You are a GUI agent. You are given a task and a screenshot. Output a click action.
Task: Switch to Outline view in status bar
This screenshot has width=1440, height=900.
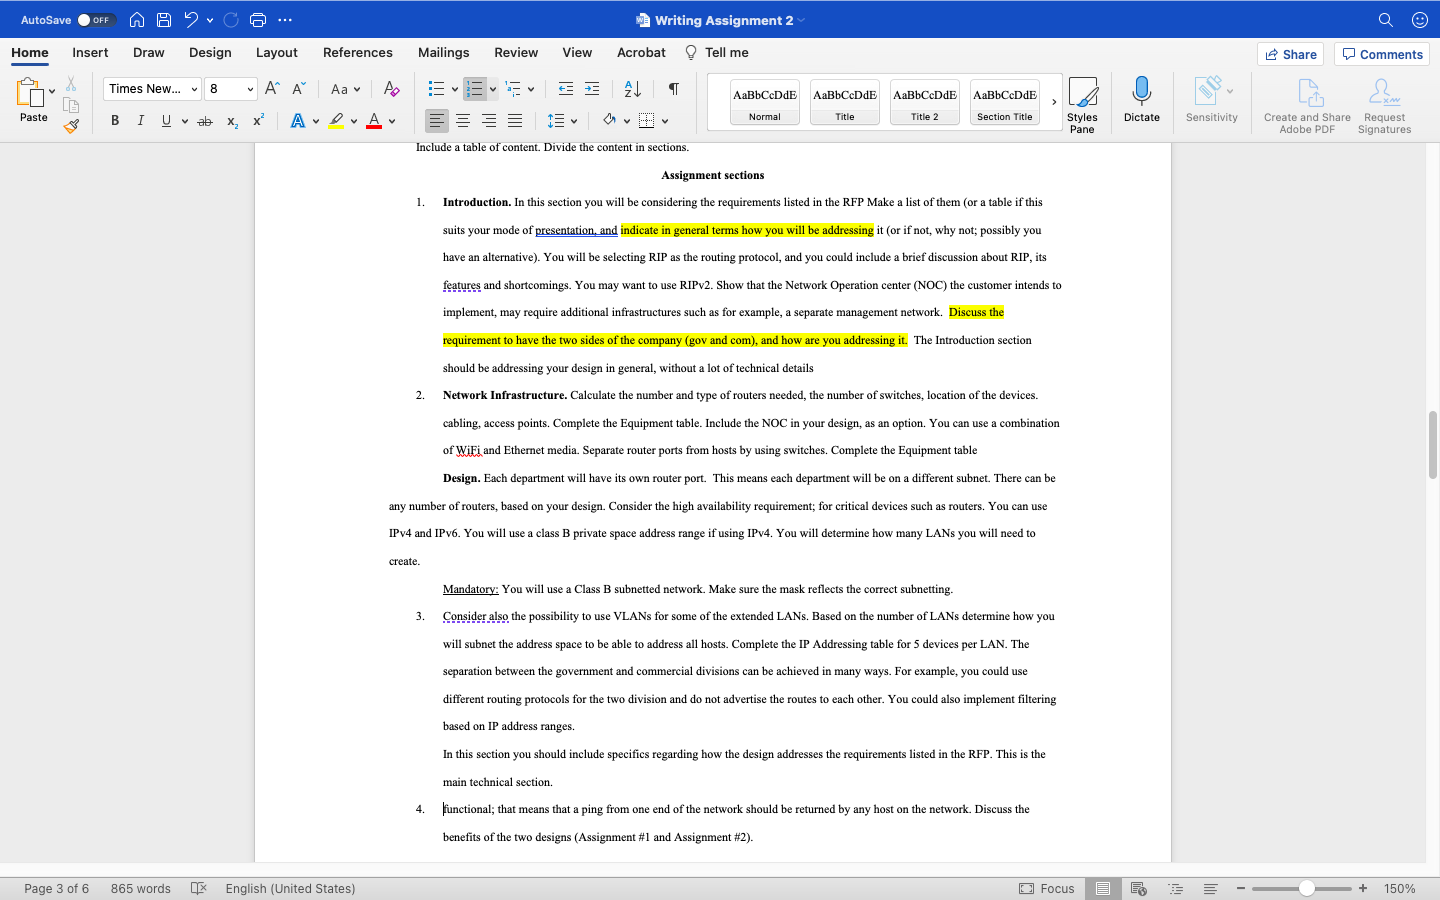pos(1175,888)
